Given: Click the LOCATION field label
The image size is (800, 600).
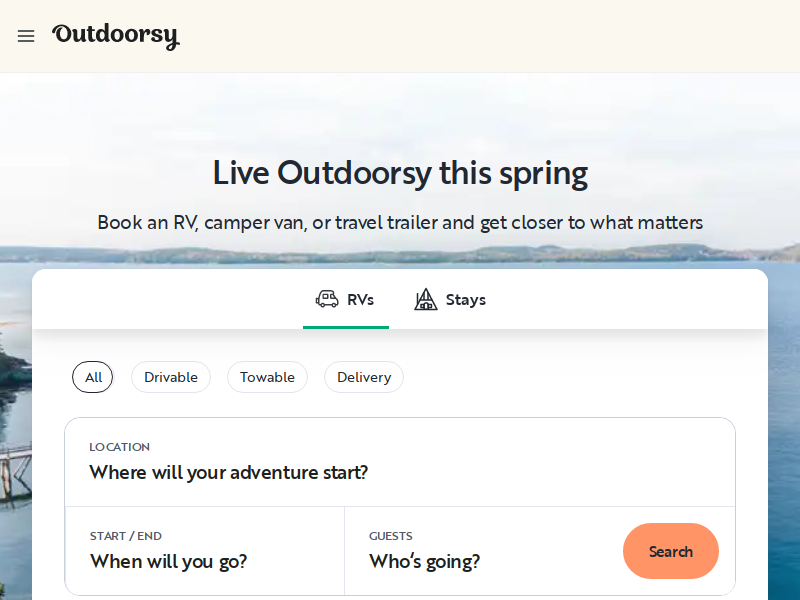Looking at the screenshot, I should tap(120, 447).
